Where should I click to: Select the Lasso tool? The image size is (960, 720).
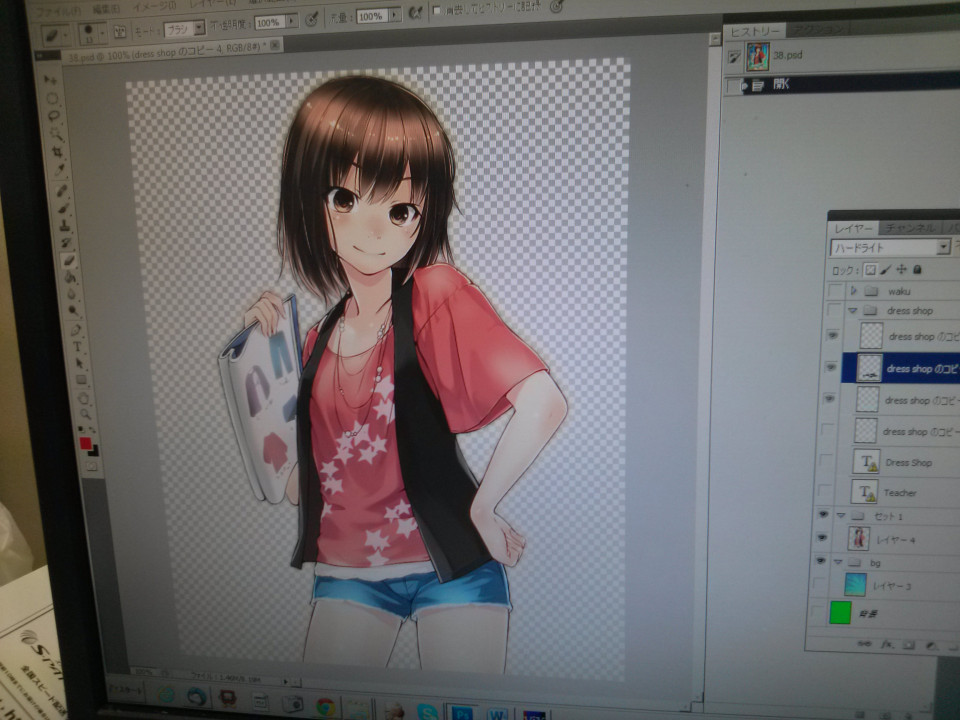pos(54,116)
